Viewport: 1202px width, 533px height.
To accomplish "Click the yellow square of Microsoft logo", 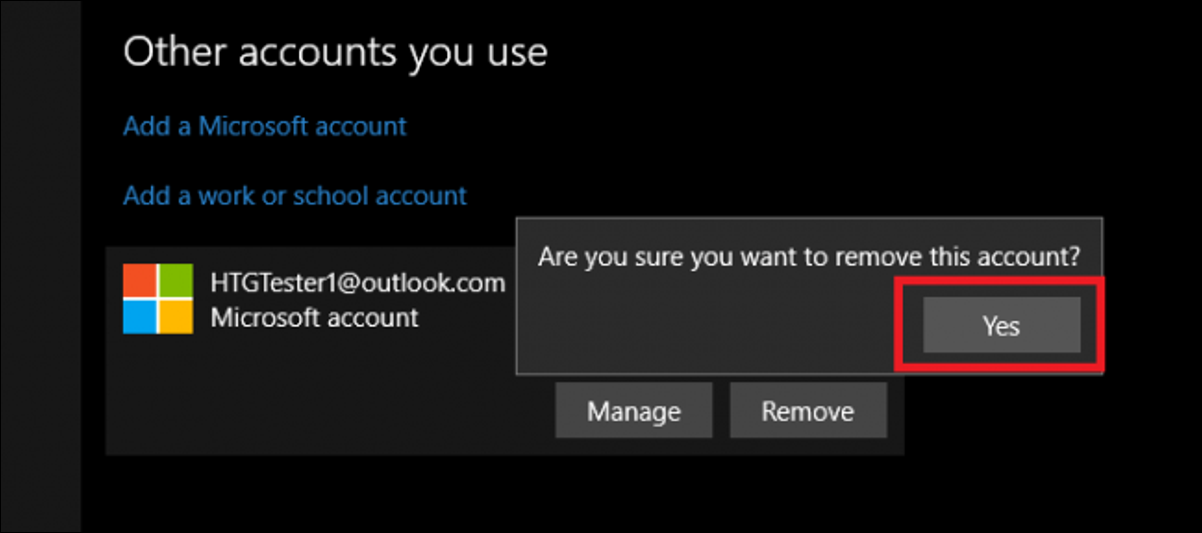I will point(177,317).
